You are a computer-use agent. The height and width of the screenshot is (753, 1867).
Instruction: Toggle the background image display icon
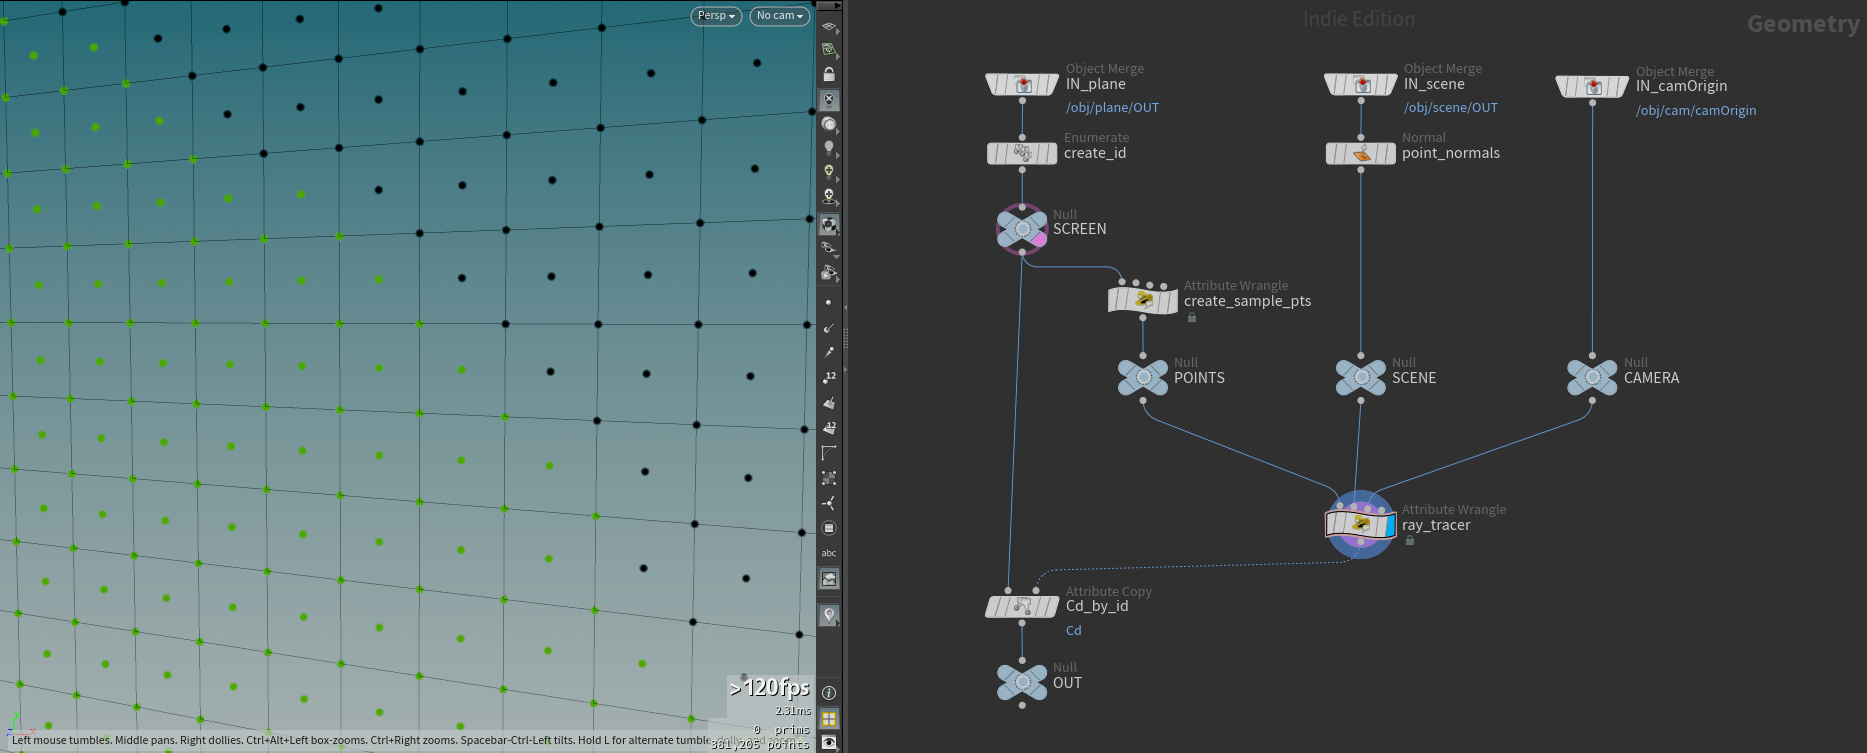pos(829,579)
